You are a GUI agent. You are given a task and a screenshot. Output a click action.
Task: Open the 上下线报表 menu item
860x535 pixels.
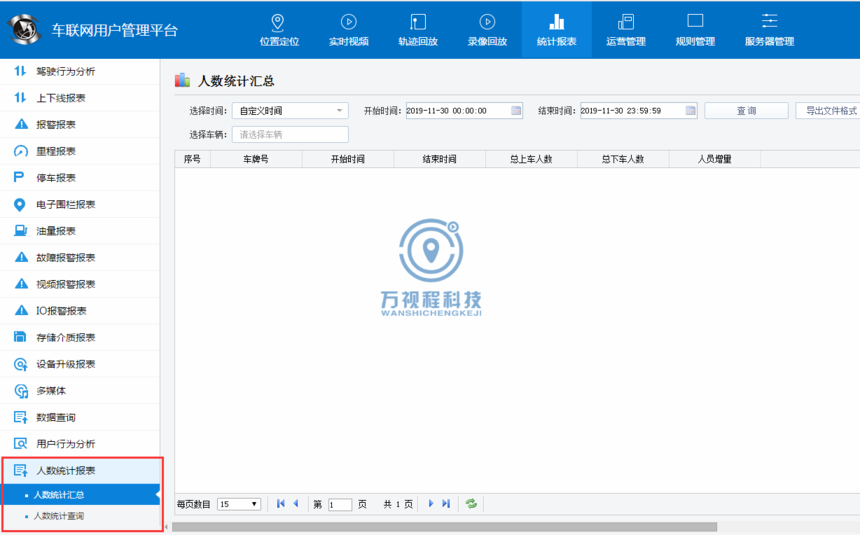click(80, 98)
